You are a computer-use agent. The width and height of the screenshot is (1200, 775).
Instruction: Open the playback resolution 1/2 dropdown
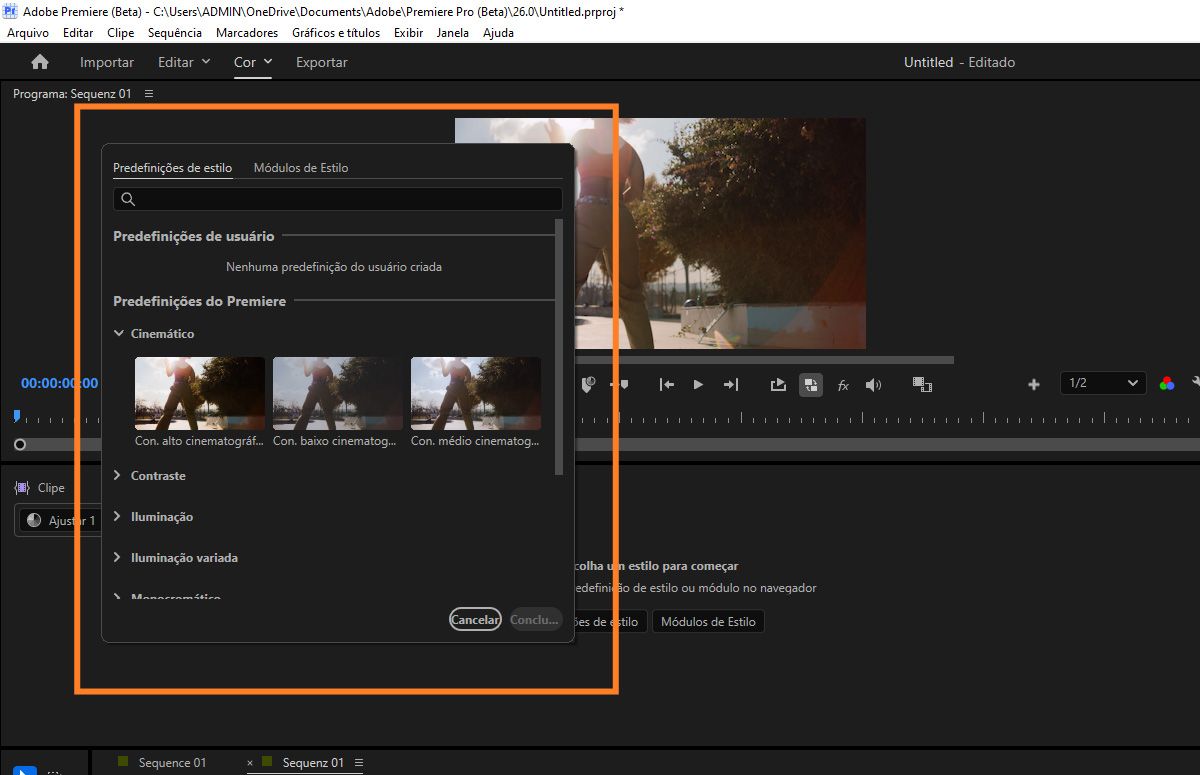pos(1102,383)
